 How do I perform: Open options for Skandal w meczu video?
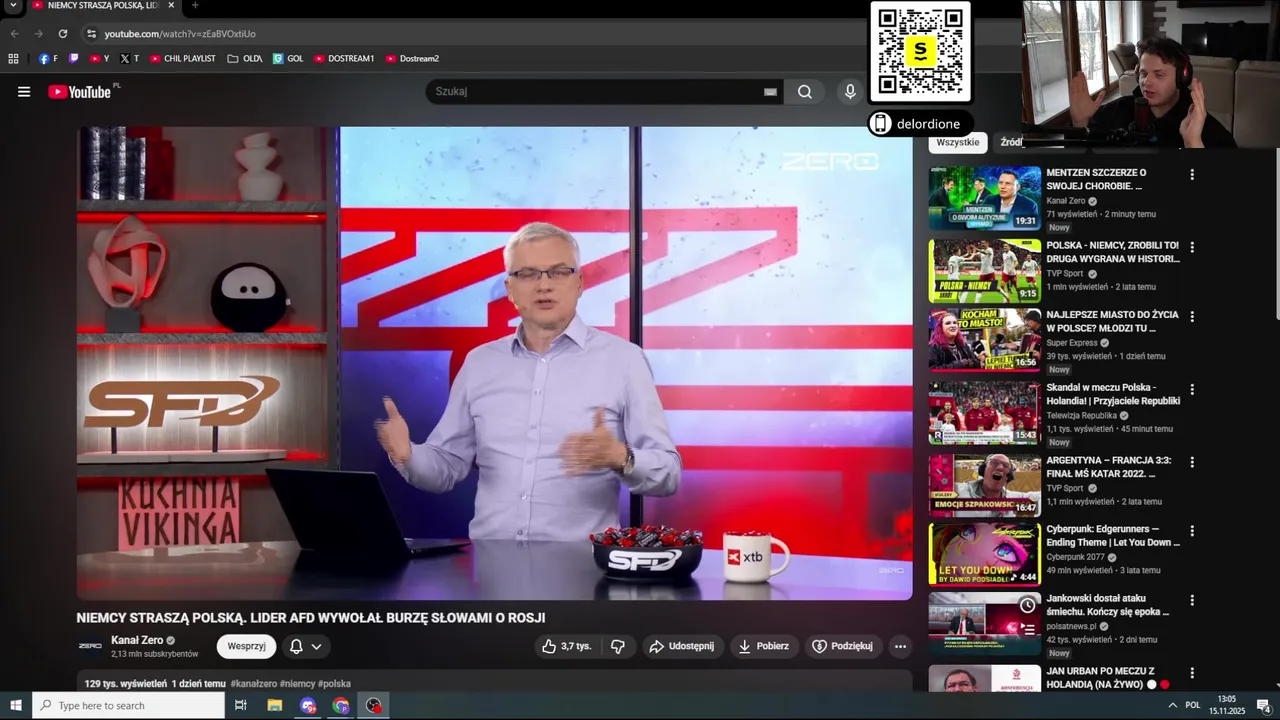[1191, 390]
